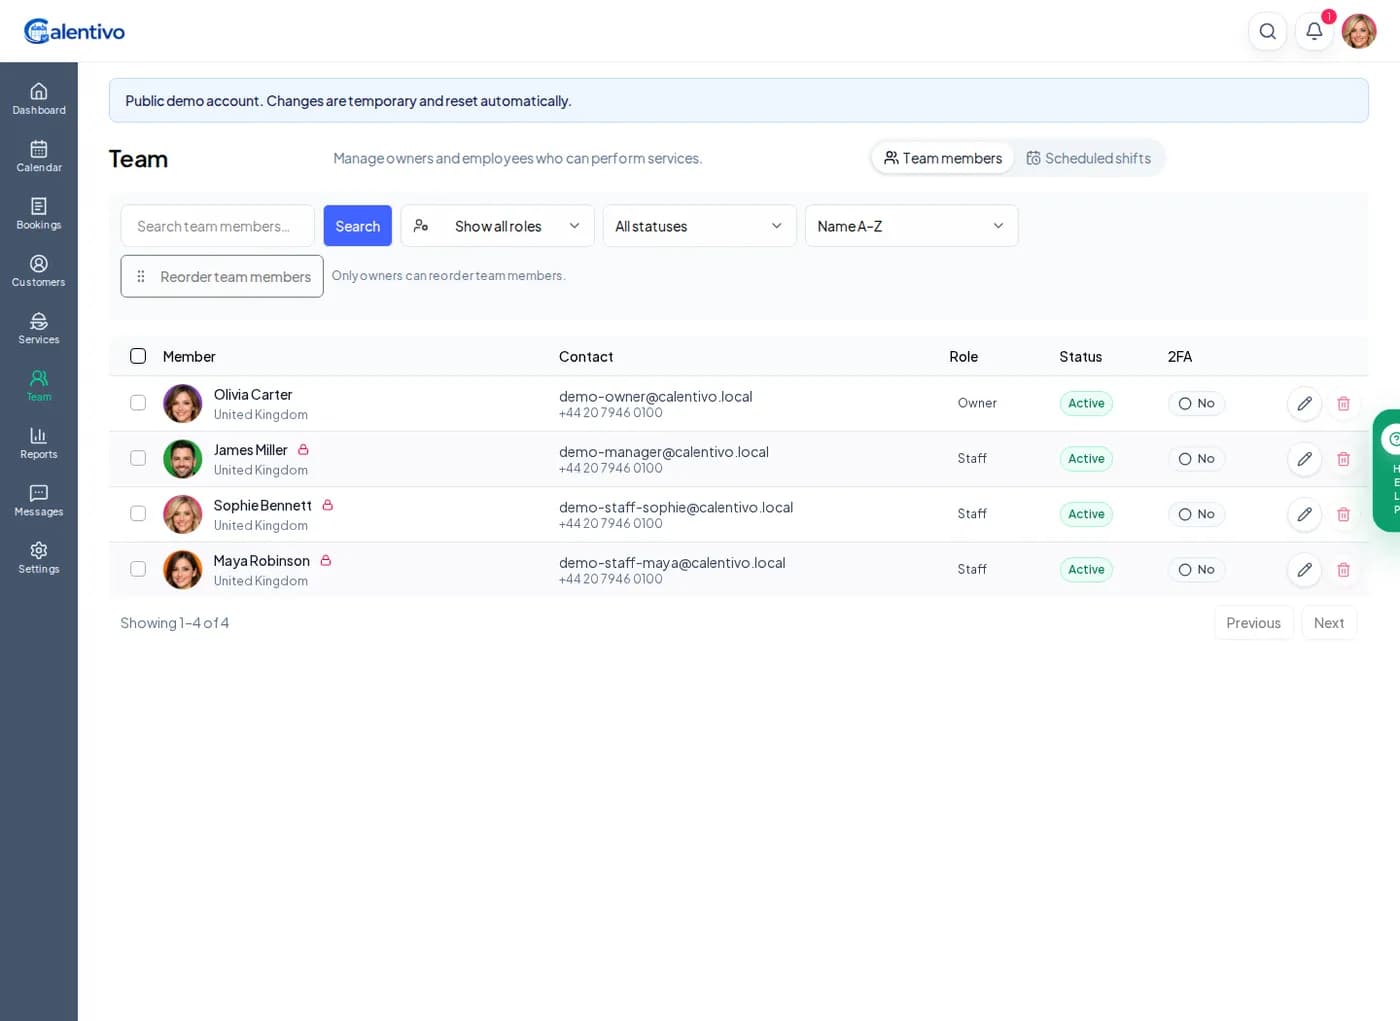Open the Reports sidebar item
Image resolution: width=1400 pixels, height=1021 pixels.
[x=39, y=443]
